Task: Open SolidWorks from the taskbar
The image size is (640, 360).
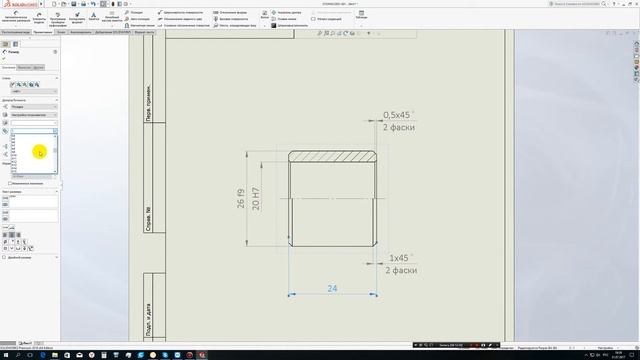Action: tap(202, 355)
